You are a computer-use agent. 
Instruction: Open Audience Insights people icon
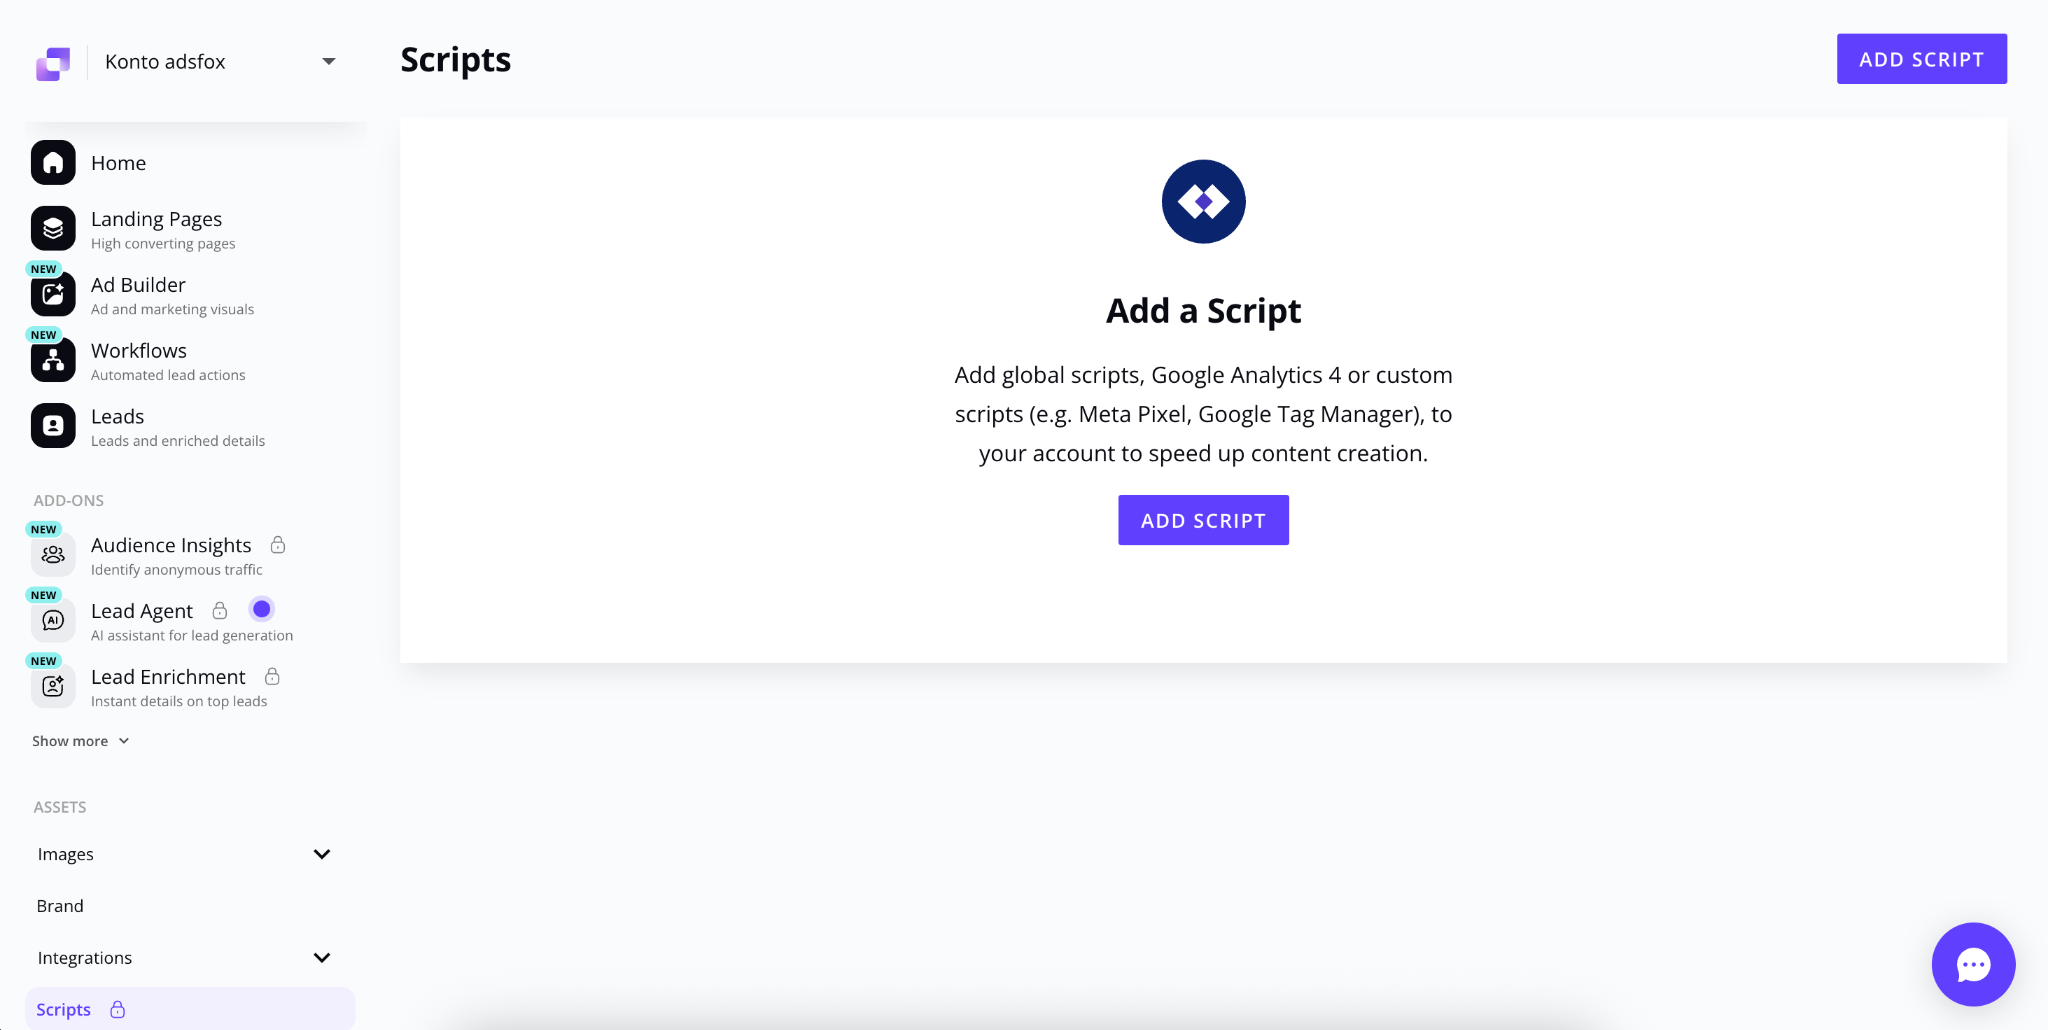53,555
